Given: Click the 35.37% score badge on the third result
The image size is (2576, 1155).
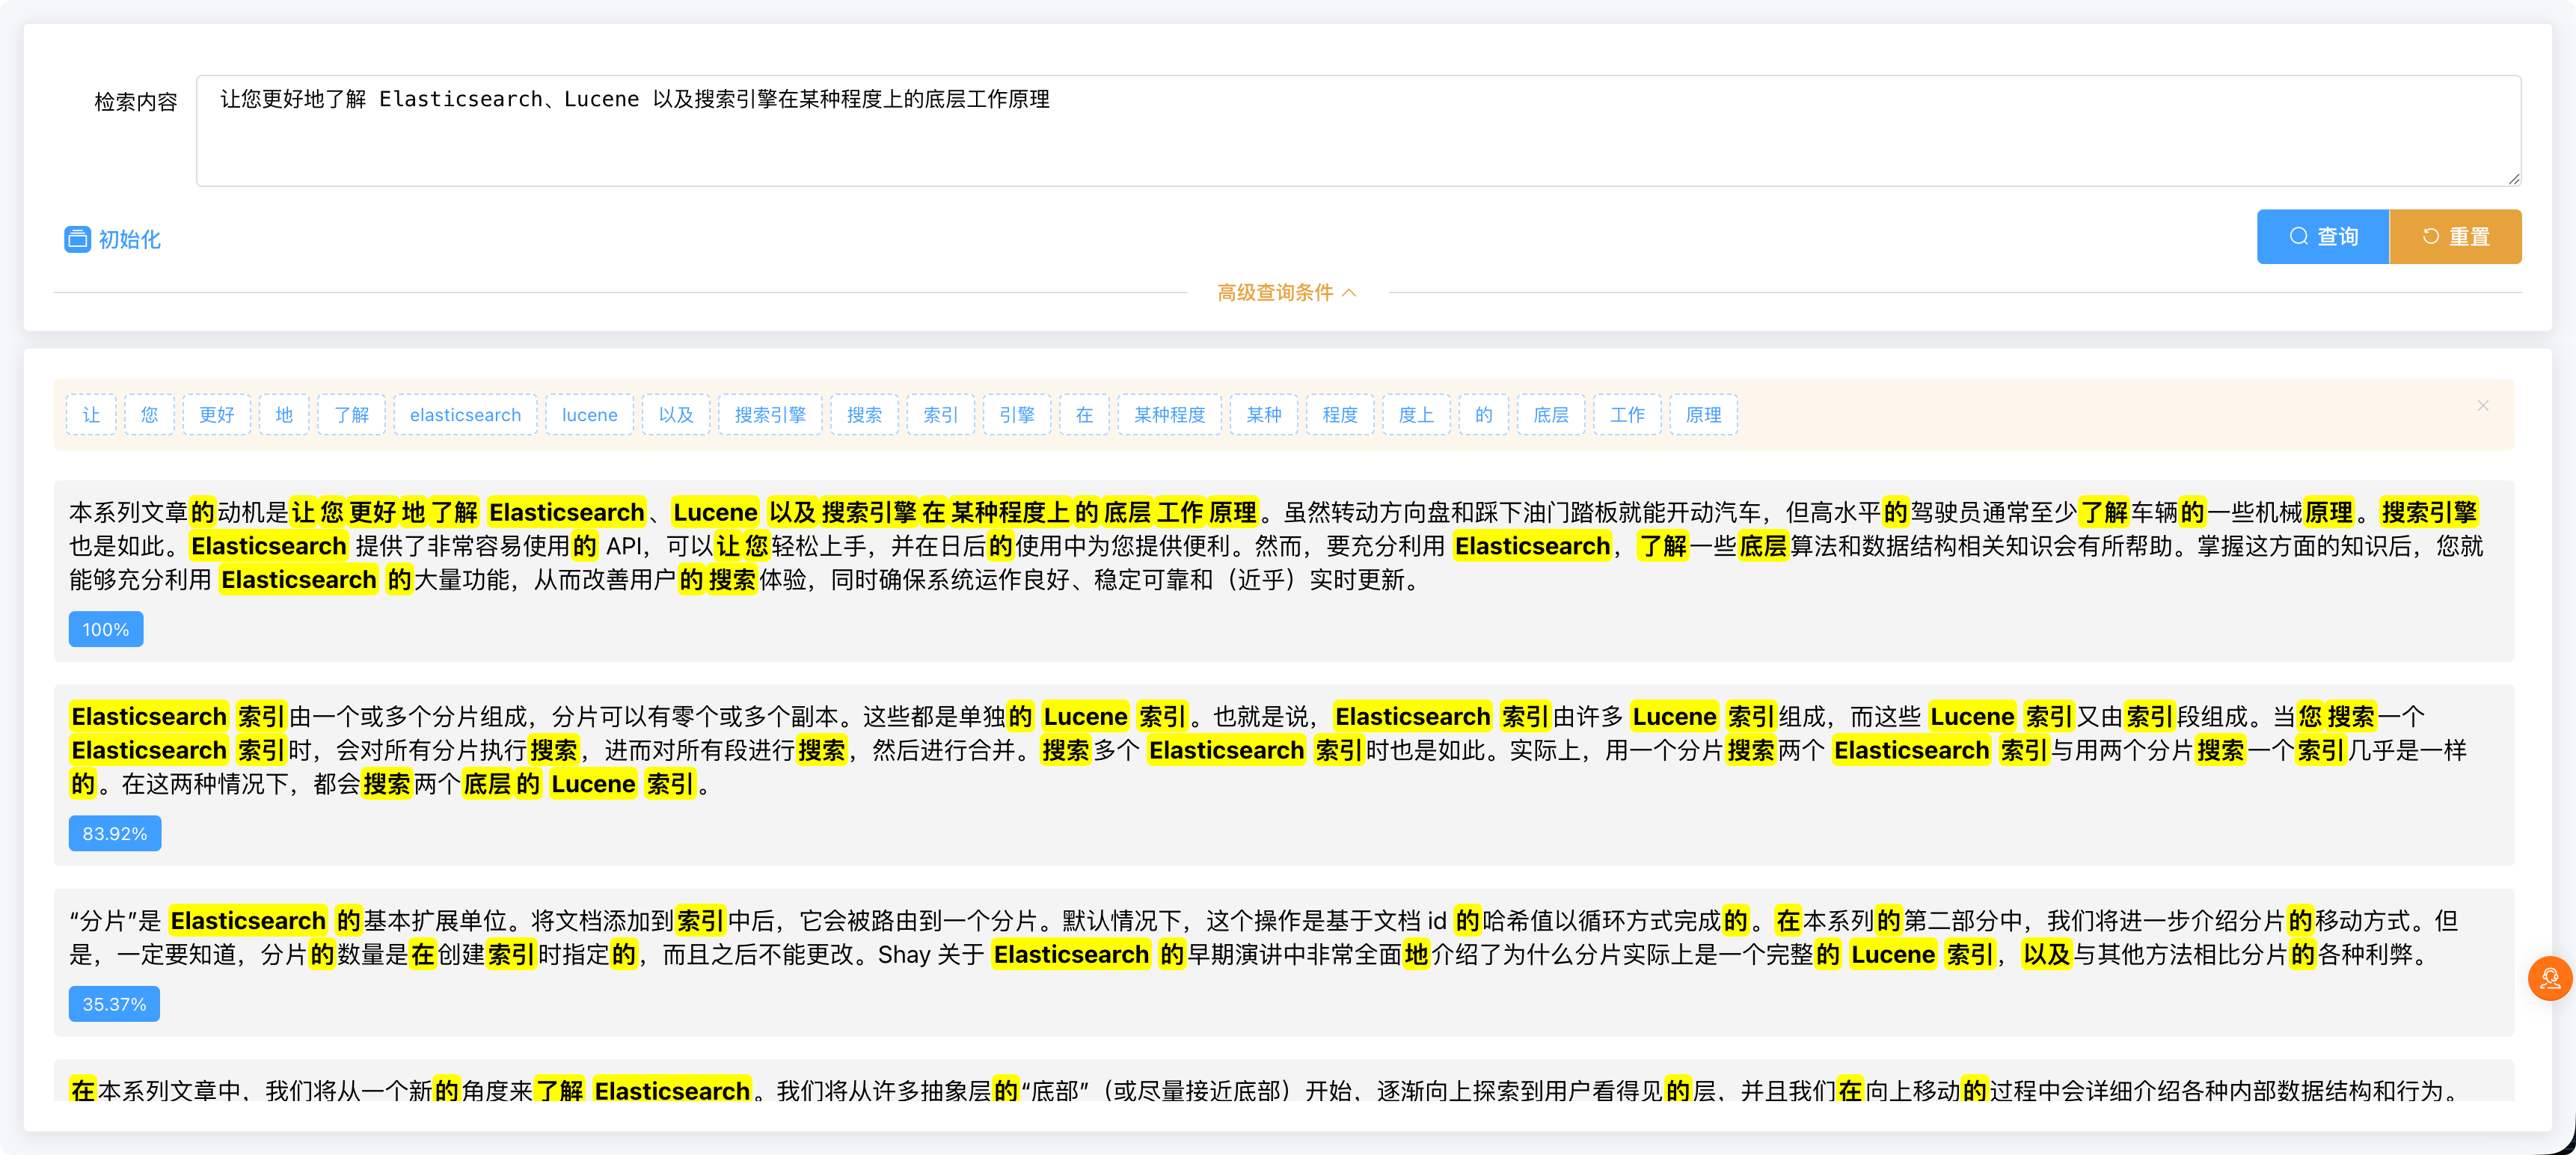Looking at the screenshot, I should click(114, 1004).
